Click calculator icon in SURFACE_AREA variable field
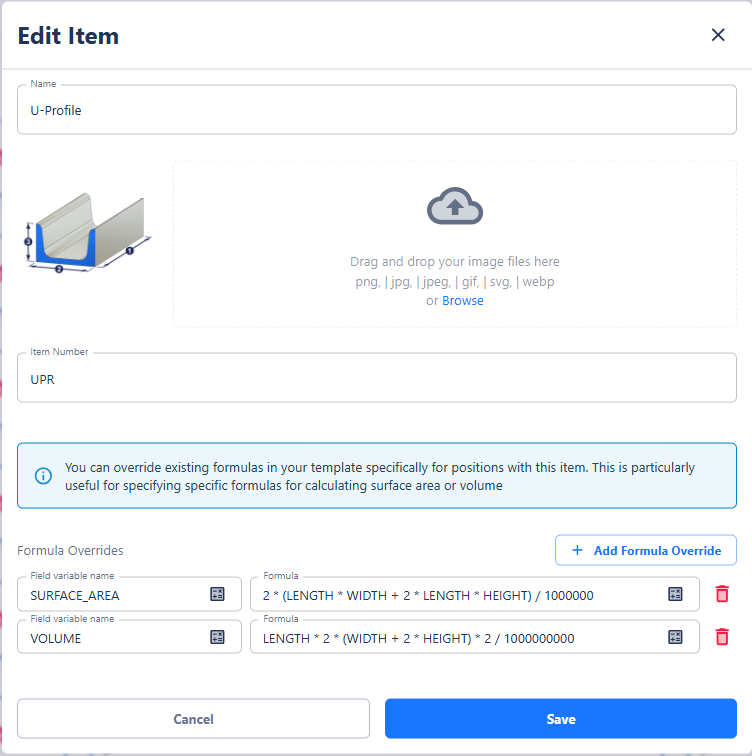752x756 pixels. pos(217,594)
